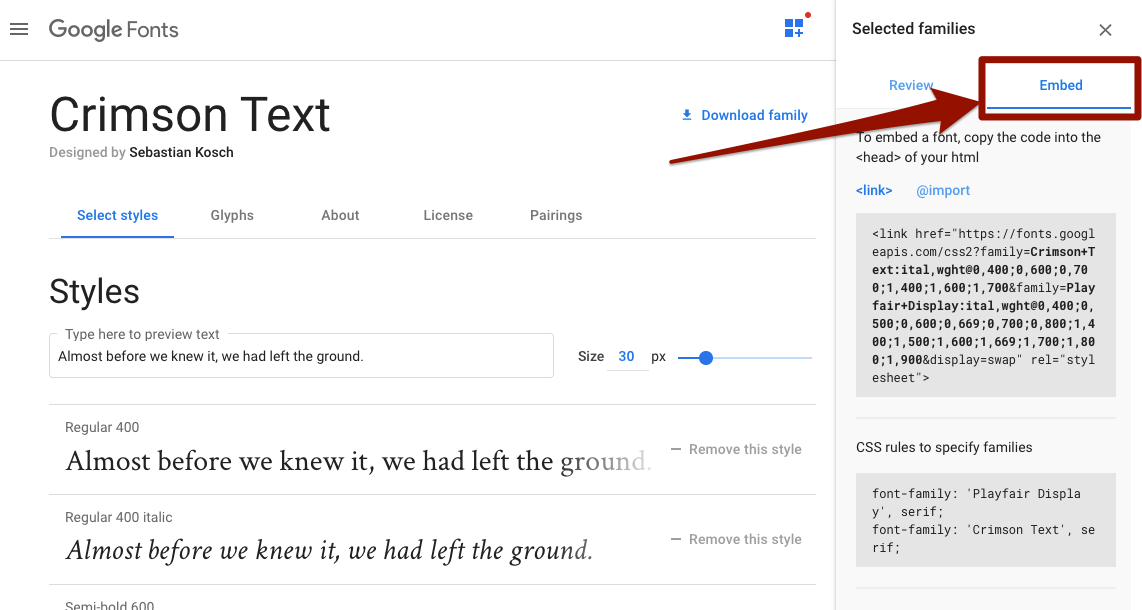Viewport: 1142px width, 610px height.
Task: Click the CSS font-family rules block
Action: [x=985, y=520]
